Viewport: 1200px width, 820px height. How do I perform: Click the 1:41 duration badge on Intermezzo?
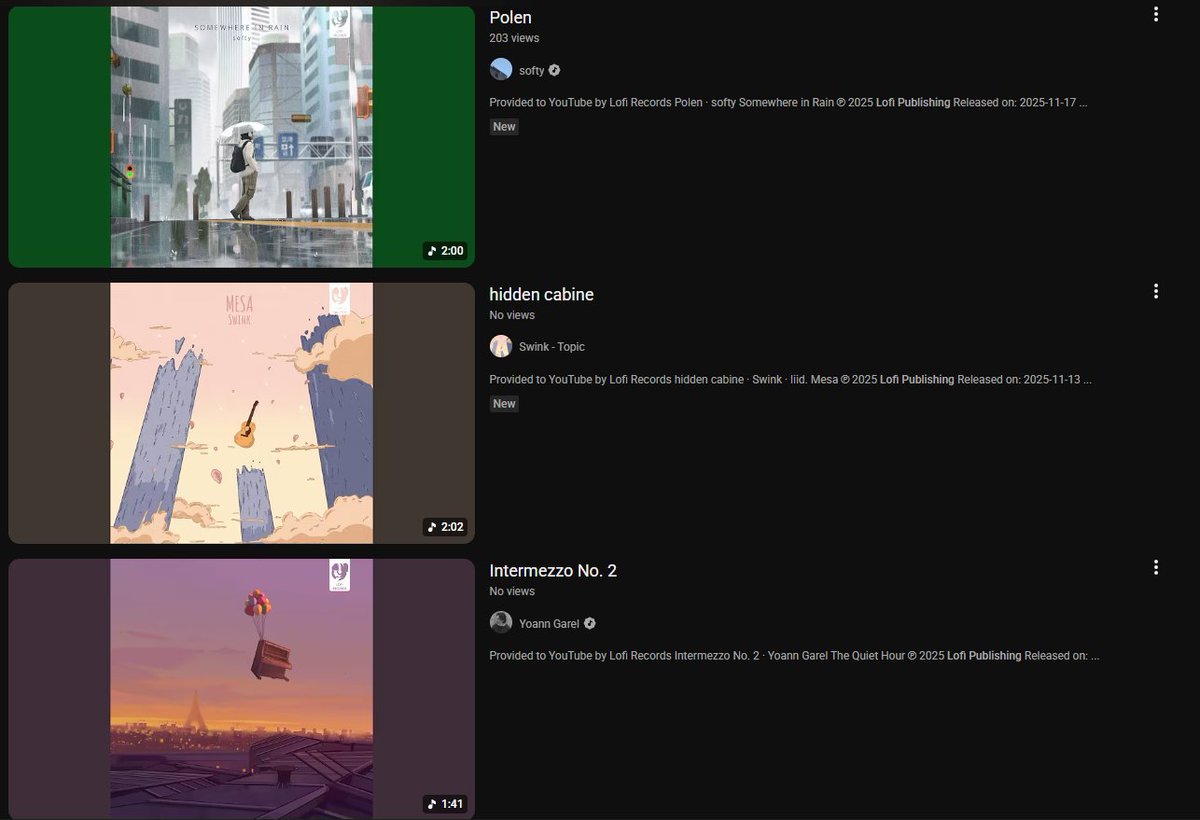pyautogui.click(x=445, y=803)
